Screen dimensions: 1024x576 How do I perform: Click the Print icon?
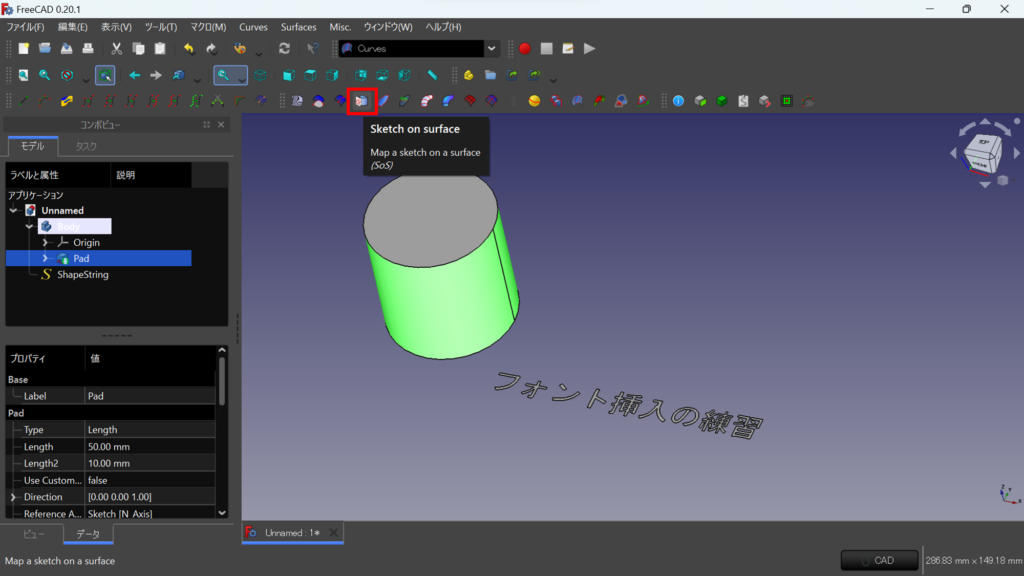coord(88,48)
